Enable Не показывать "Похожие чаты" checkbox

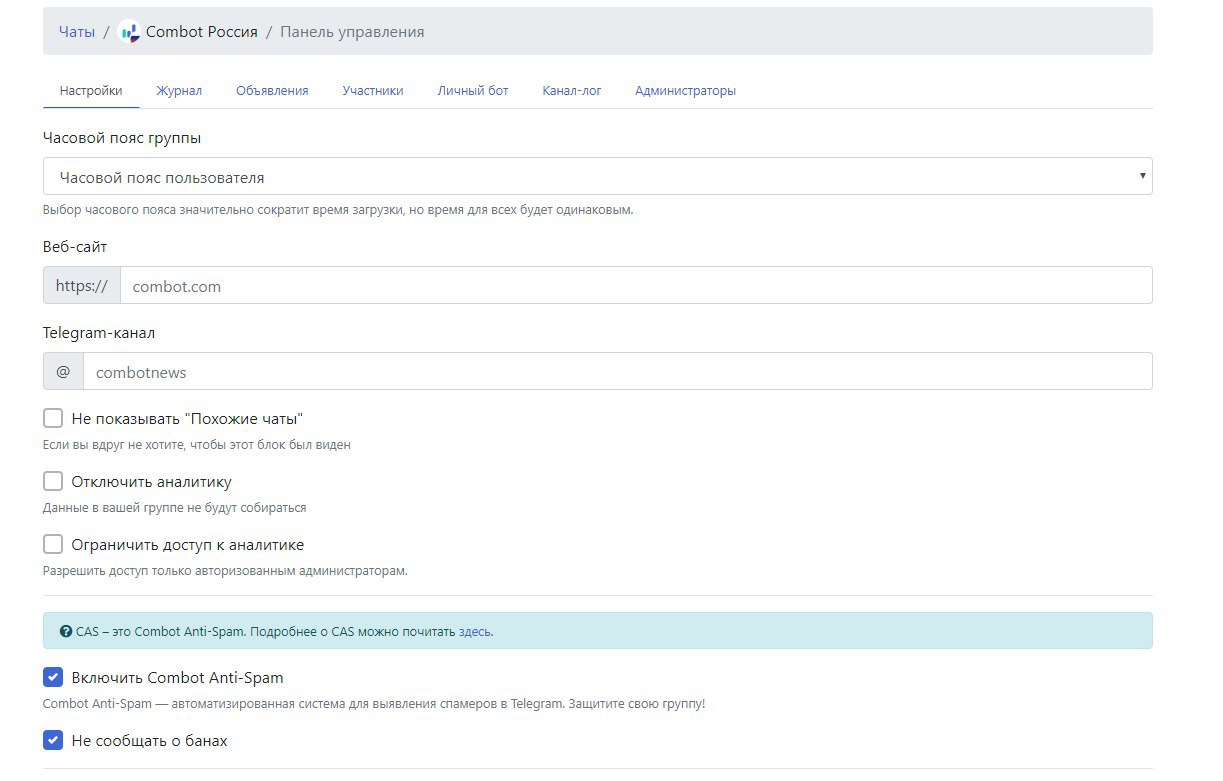click(x=53, y=418)
